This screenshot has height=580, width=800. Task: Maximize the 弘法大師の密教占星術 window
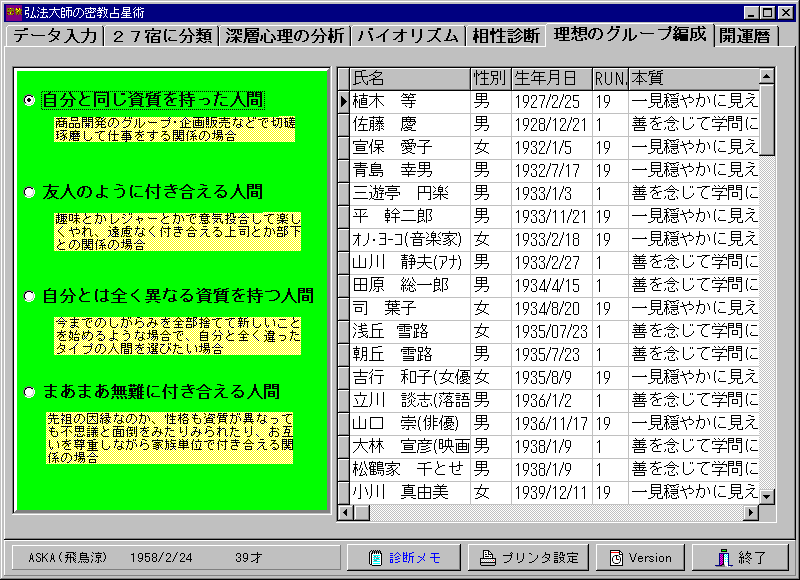pos(767,12)
